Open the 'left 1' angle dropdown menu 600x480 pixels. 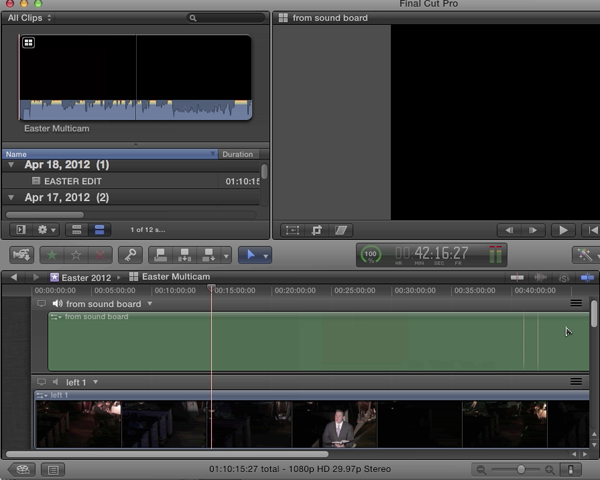(95, 382)
